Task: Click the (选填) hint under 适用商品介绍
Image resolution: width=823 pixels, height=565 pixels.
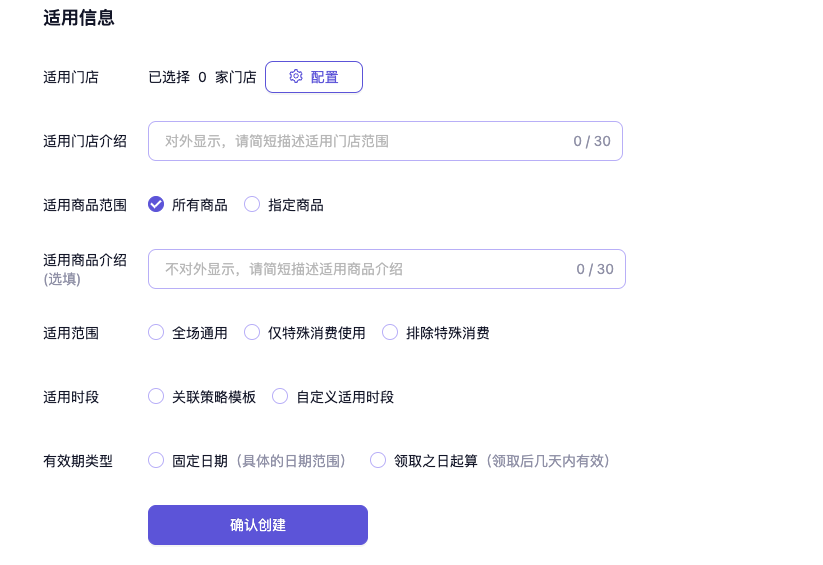Action: tap(62, 279)
